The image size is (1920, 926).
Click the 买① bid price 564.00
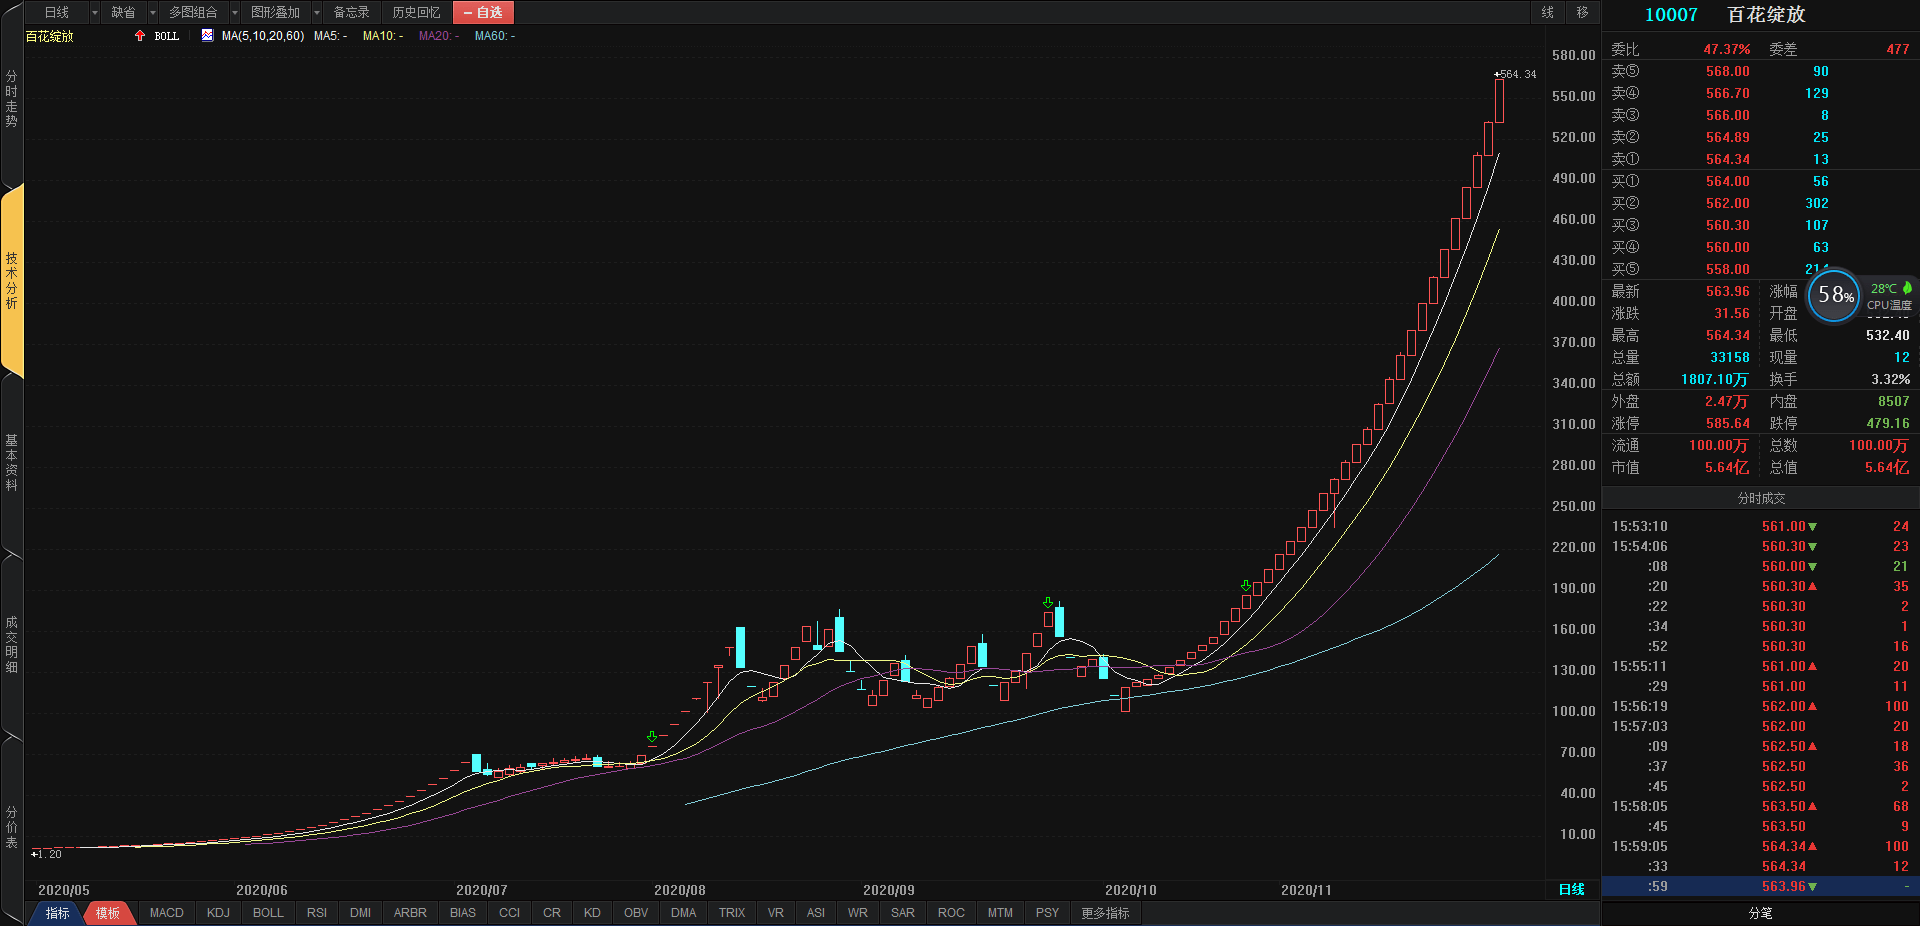[x=1728, y=181]
